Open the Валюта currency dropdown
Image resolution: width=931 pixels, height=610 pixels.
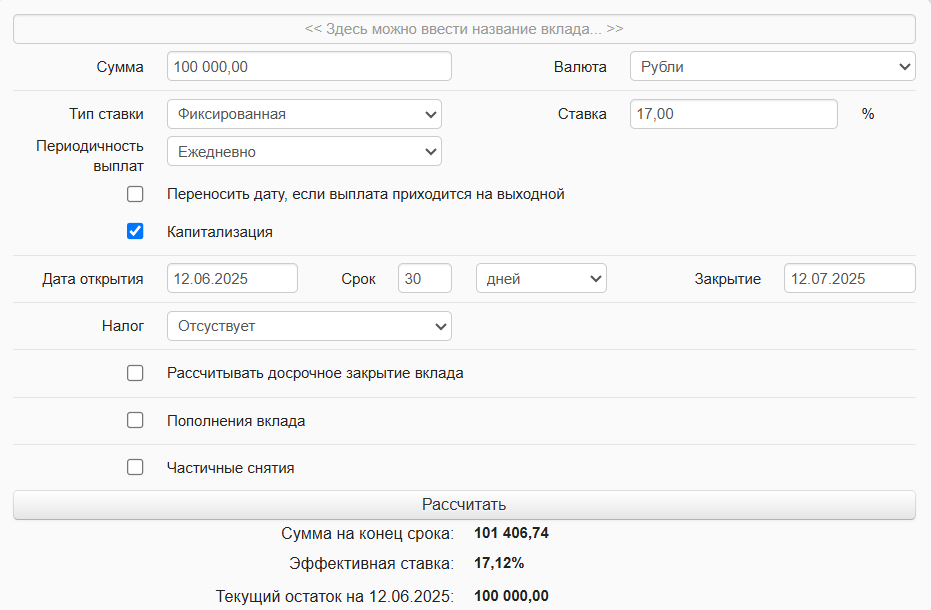[771, 66]
